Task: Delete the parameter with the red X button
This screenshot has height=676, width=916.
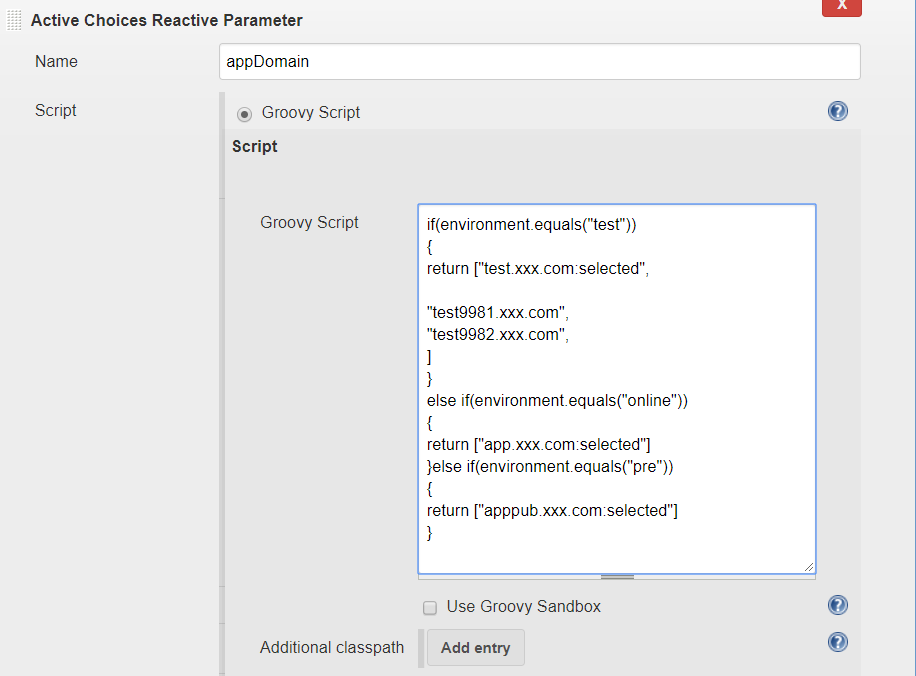Action: (x=841, y=6)
